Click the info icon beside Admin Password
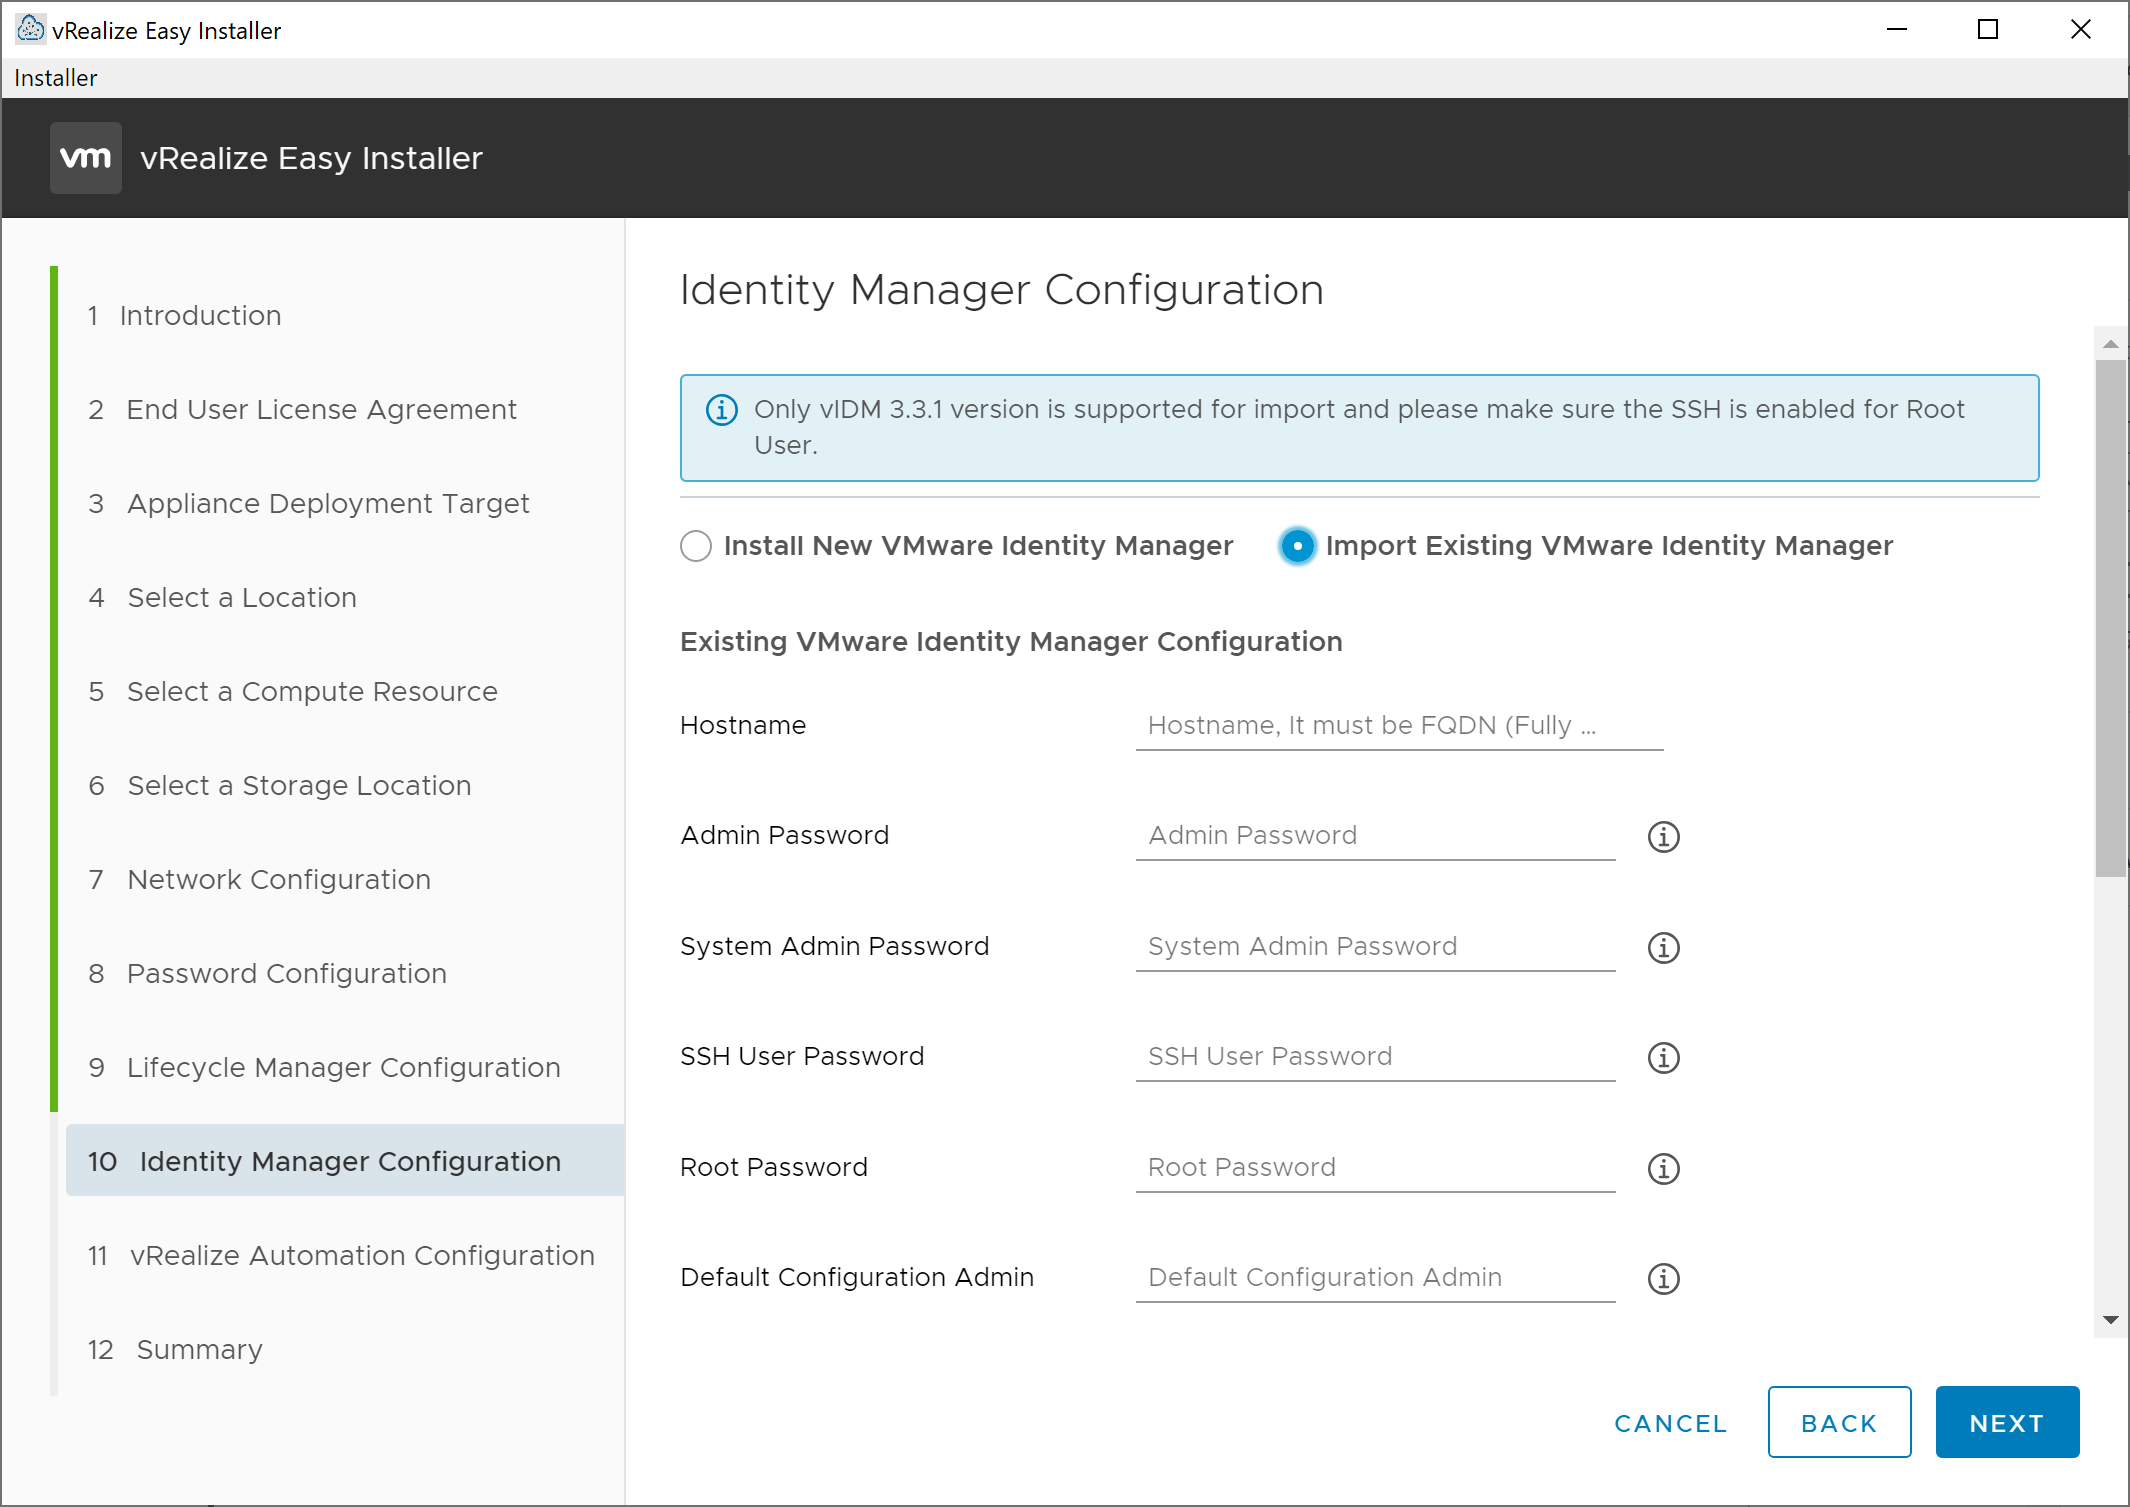The width and height of the screenshot is (2130, 1507). pyautogui.click(x=1663, y=837)
